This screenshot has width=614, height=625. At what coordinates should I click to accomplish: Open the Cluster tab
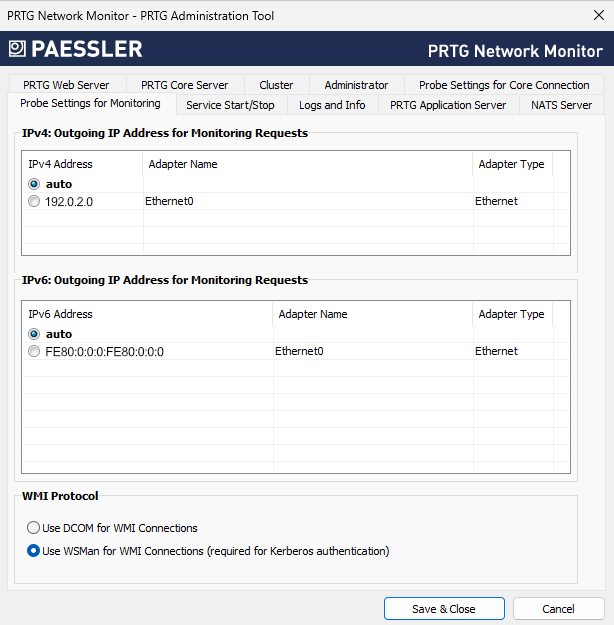[x=276, y=85]
